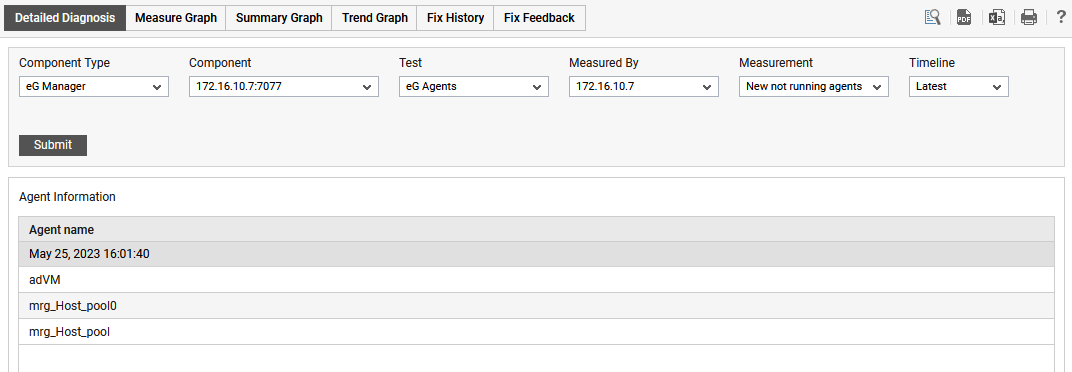Open the Measurement dropdown list
The image size is (1072, 372).
[814, 87]
